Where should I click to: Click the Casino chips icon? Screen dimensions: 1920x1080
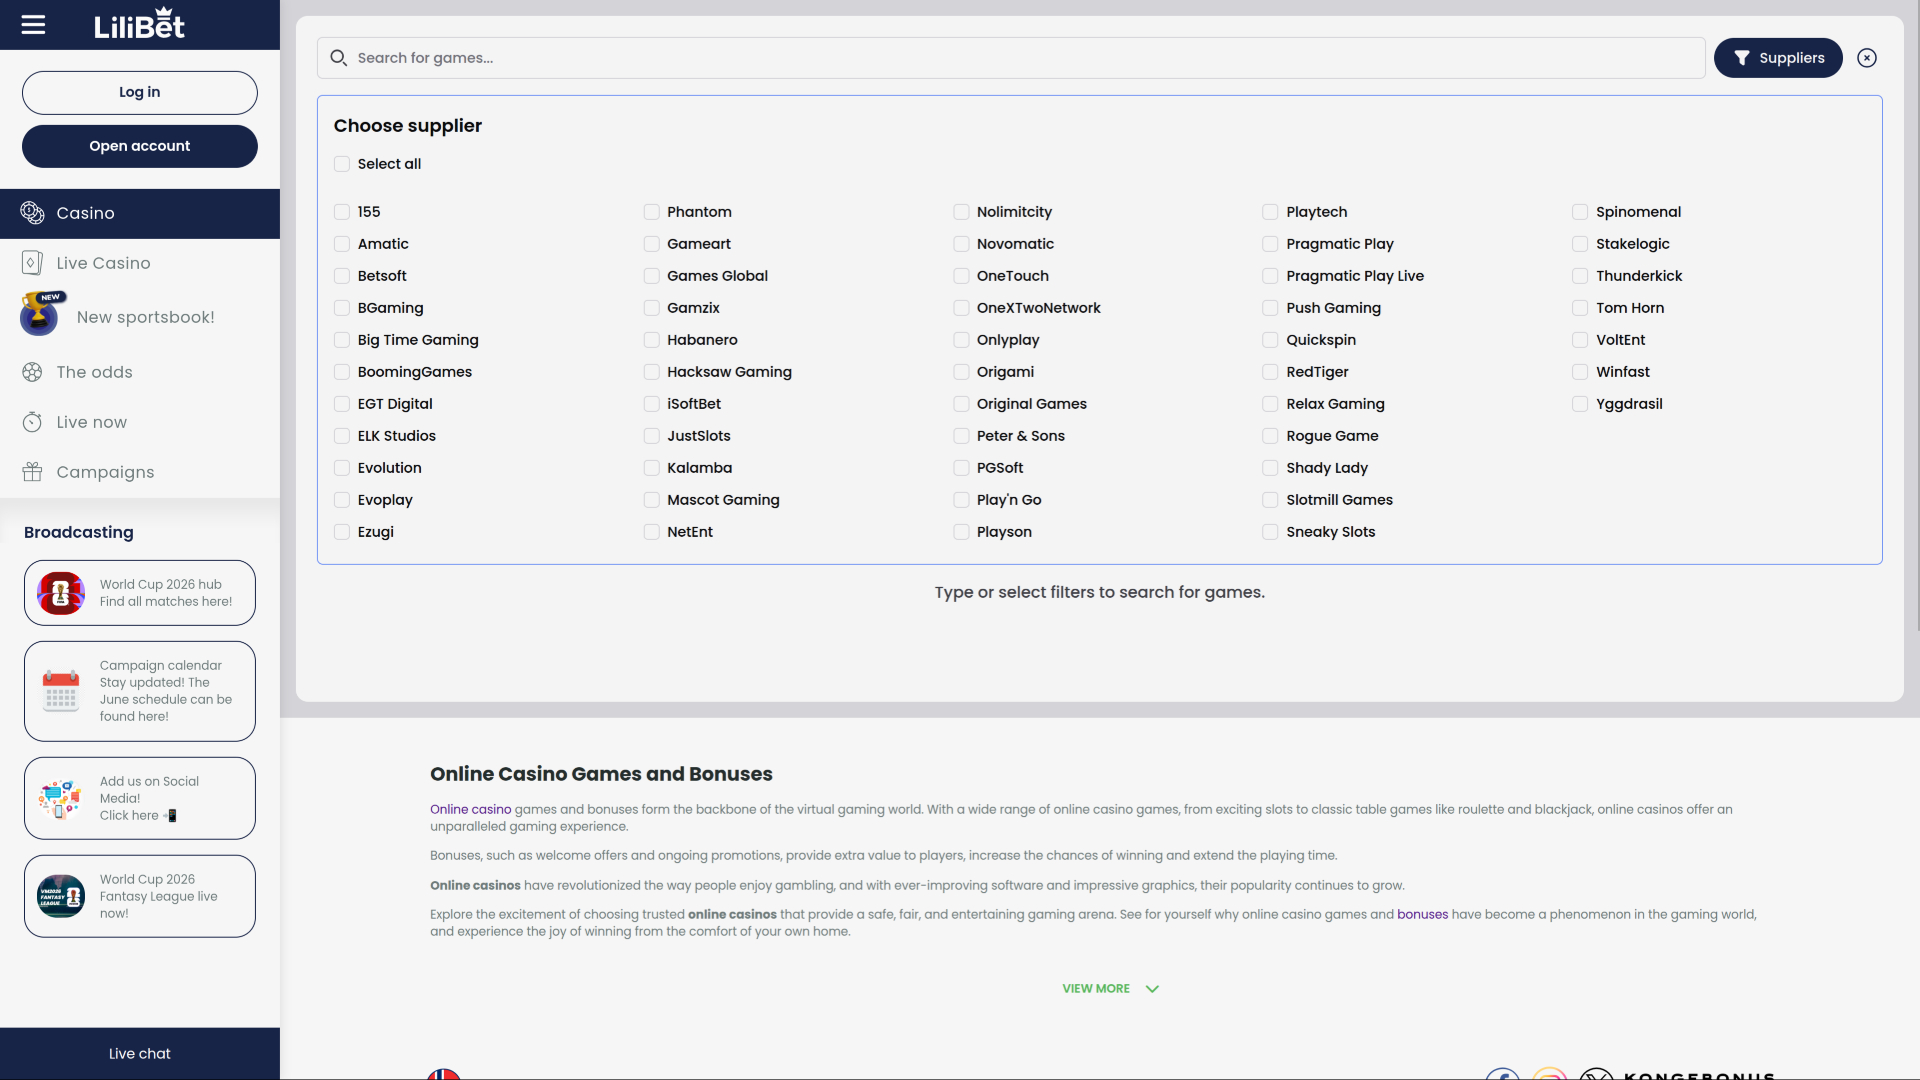pyautogui.click(x=32, y=213)
